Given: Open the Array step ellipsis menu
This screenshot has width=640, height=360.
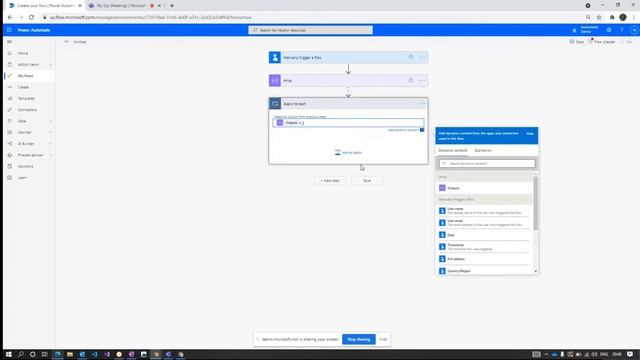Looking at the screenshot, I should [422, 80].
